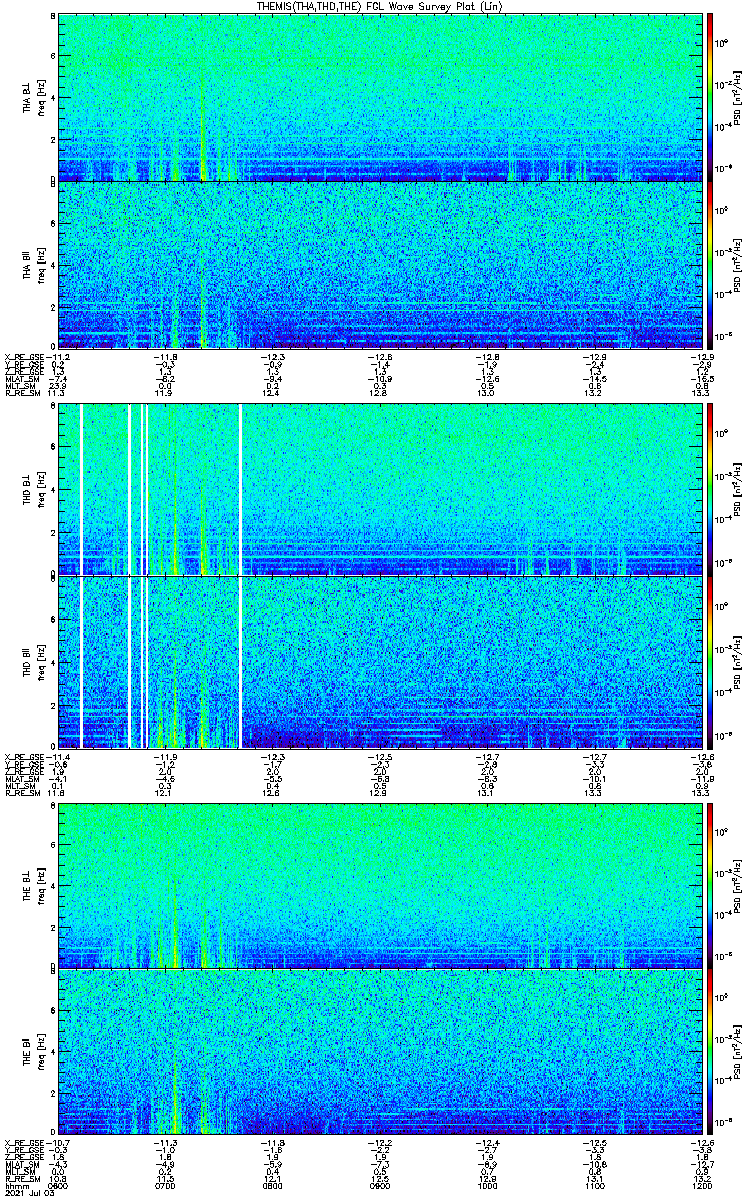Click the THD B-perpendicular spectrogram panel
Viewport: 750px width, 1200px height.
380,491
